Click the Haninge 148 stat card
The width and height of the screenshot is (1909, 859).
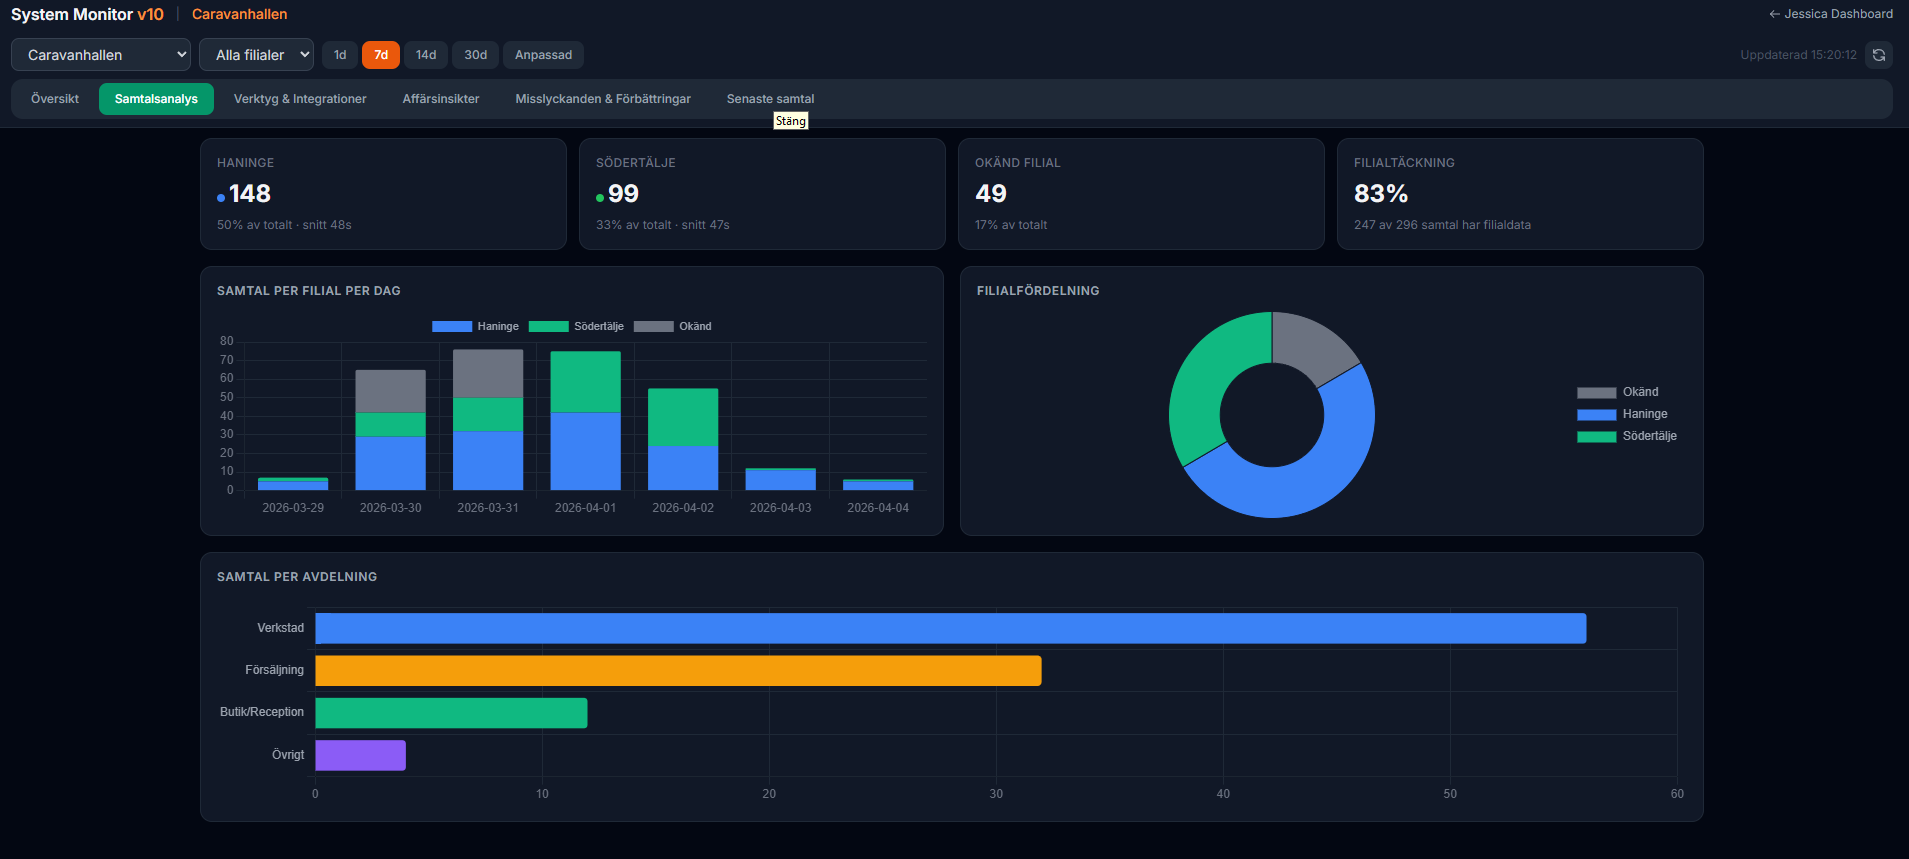383,194
